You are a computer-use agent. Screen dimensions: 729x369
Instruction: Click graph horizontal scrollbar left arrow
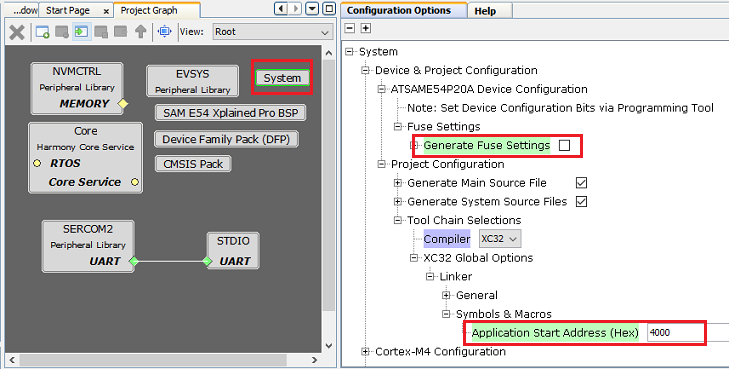point(12,360)
